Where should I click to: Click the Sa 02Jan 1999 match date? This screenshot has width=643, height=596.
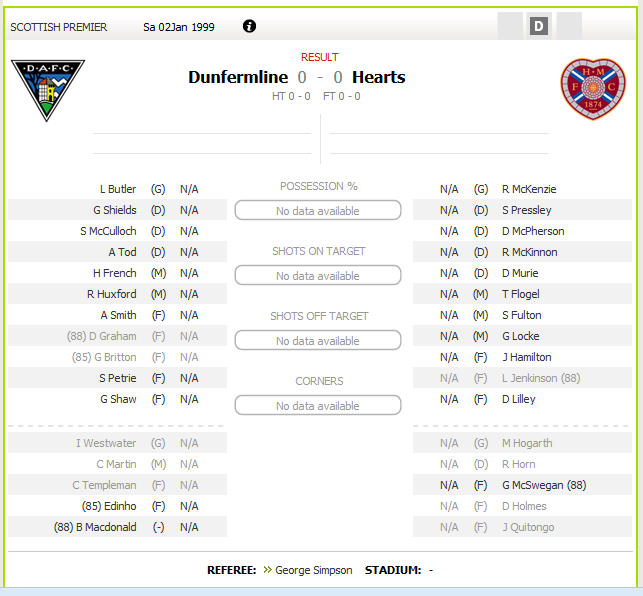pos(179,27)
